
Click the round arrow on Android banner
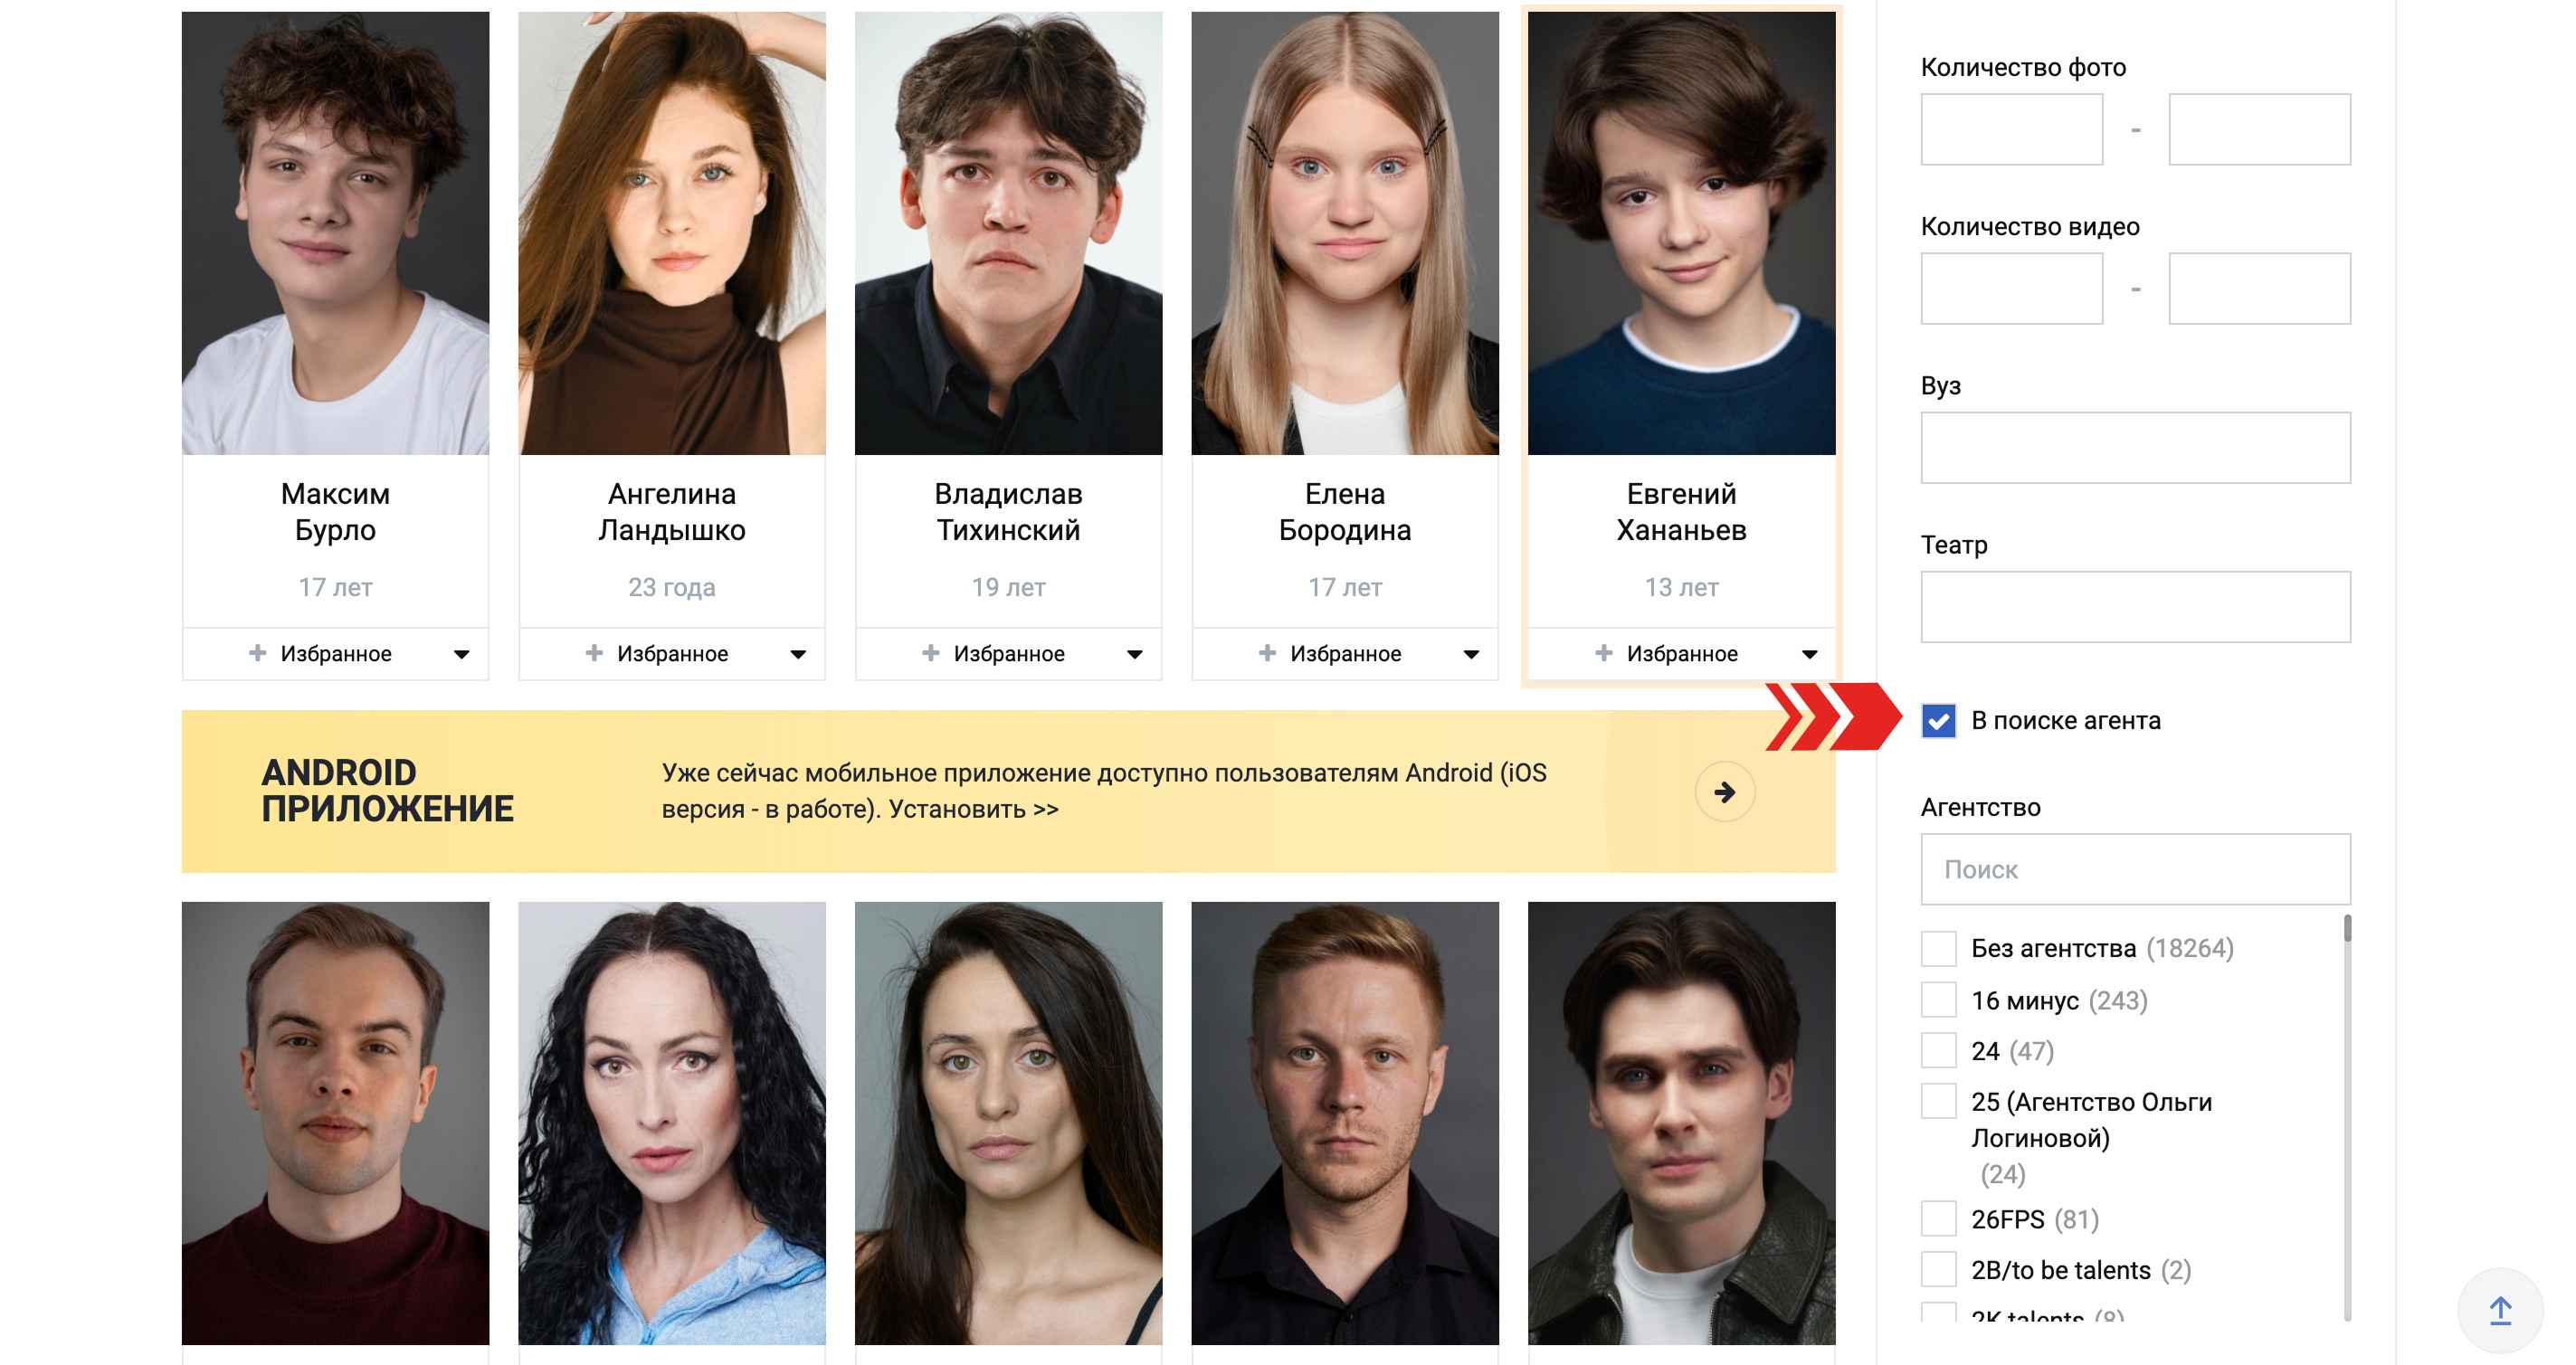click(x=1724, y=792)
